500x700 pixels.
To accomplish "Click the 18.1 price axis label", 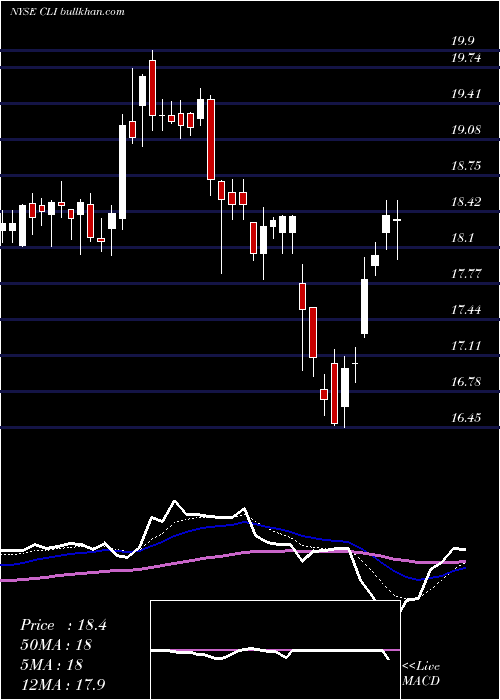I will (462, 238).
